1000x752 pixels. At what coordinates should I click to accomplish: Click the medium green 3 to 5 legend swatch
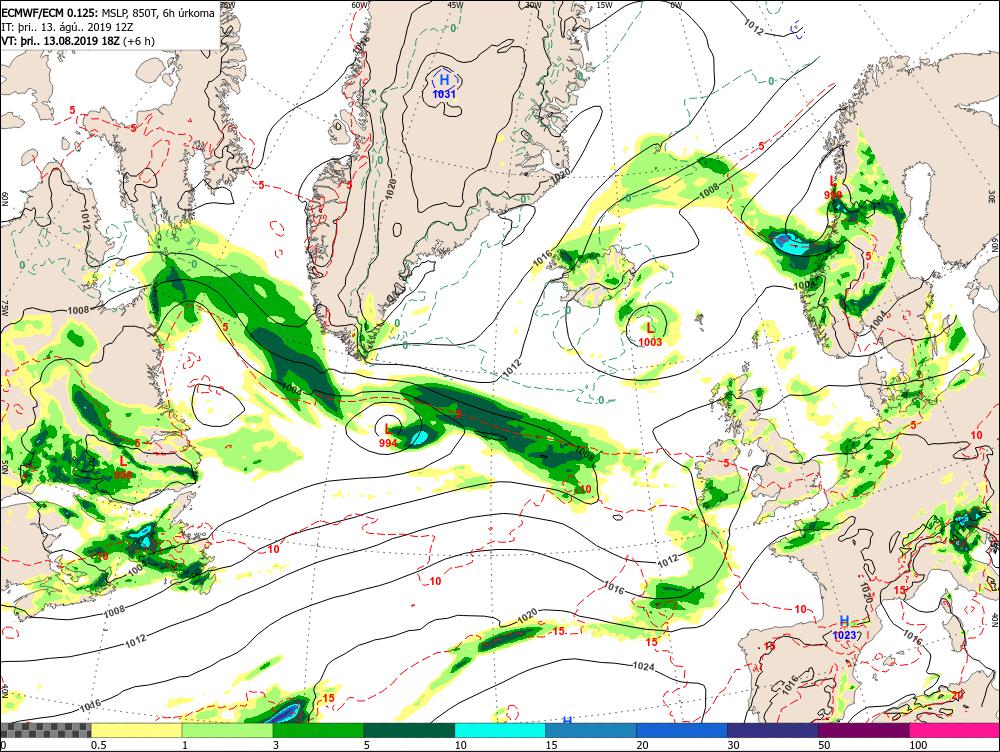[x=318, y=730]
